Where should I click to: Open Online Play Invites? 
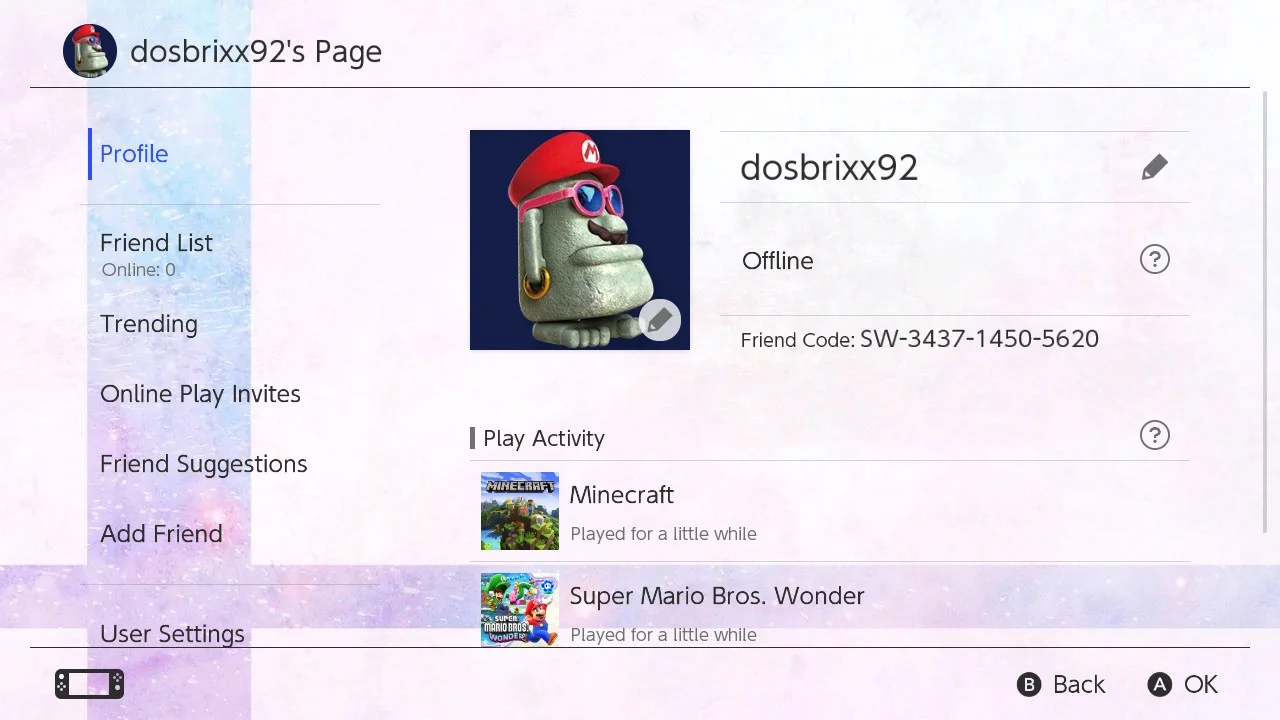(x=200, y=394)
